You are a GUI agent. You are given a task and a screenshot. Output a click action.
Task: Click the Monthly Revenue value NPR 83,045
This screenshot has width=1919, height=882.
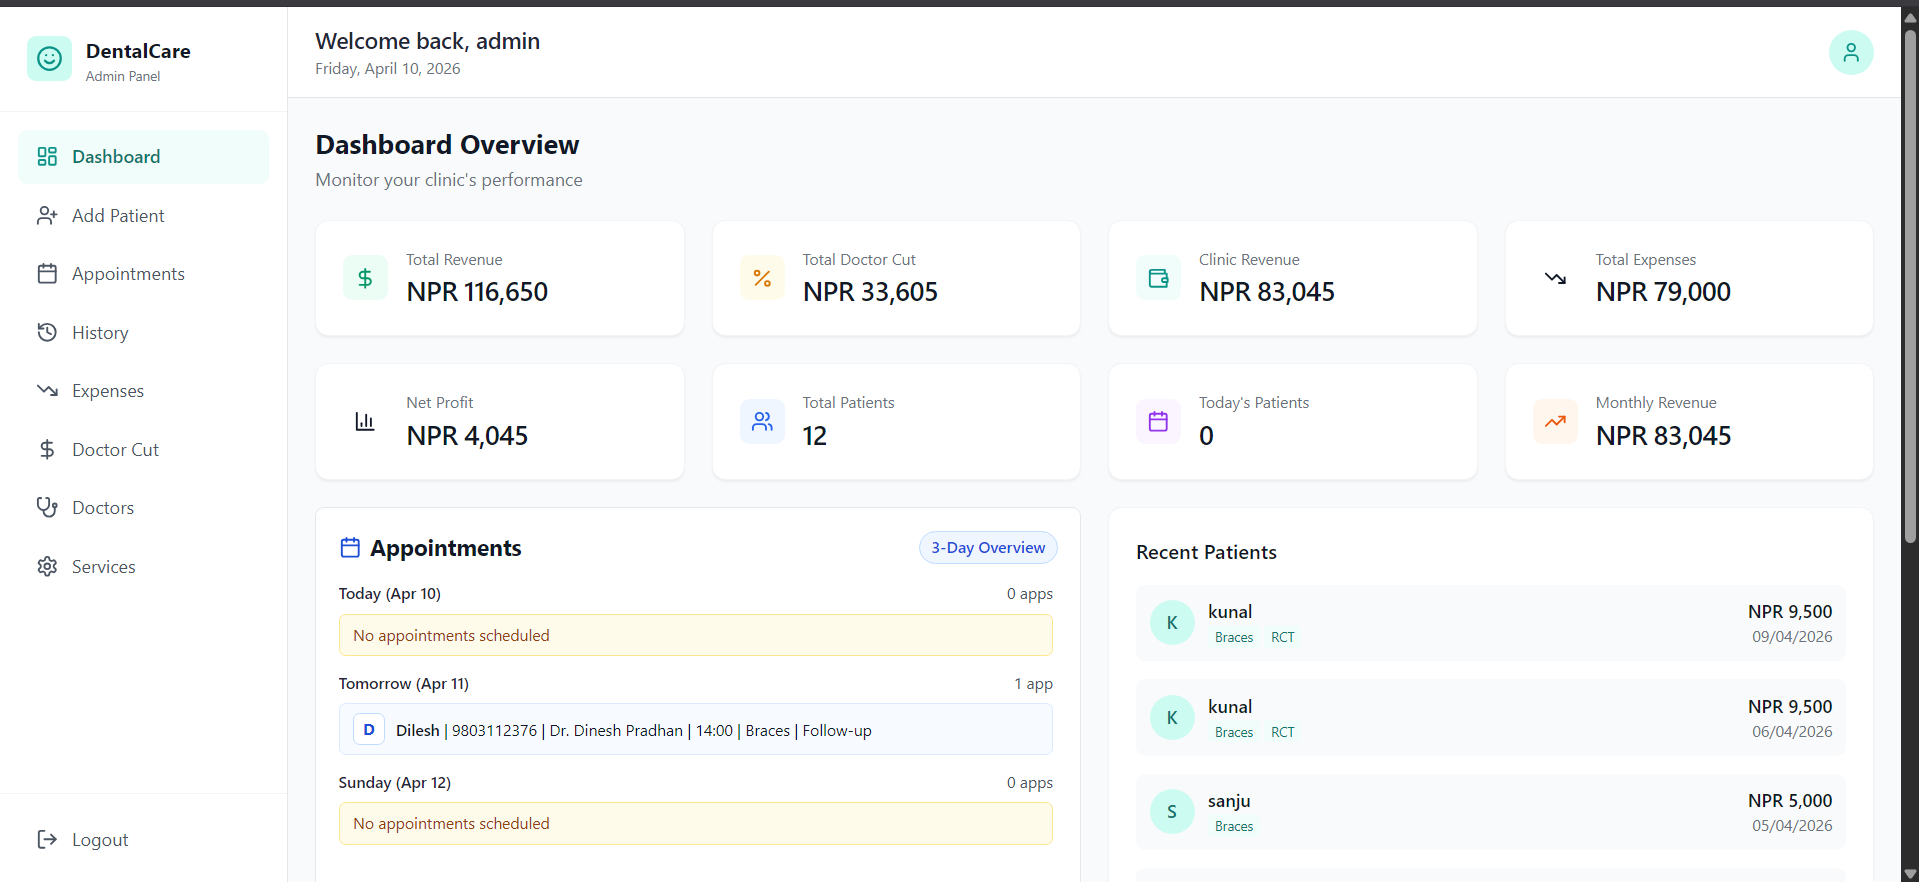tap(1663, 436)
